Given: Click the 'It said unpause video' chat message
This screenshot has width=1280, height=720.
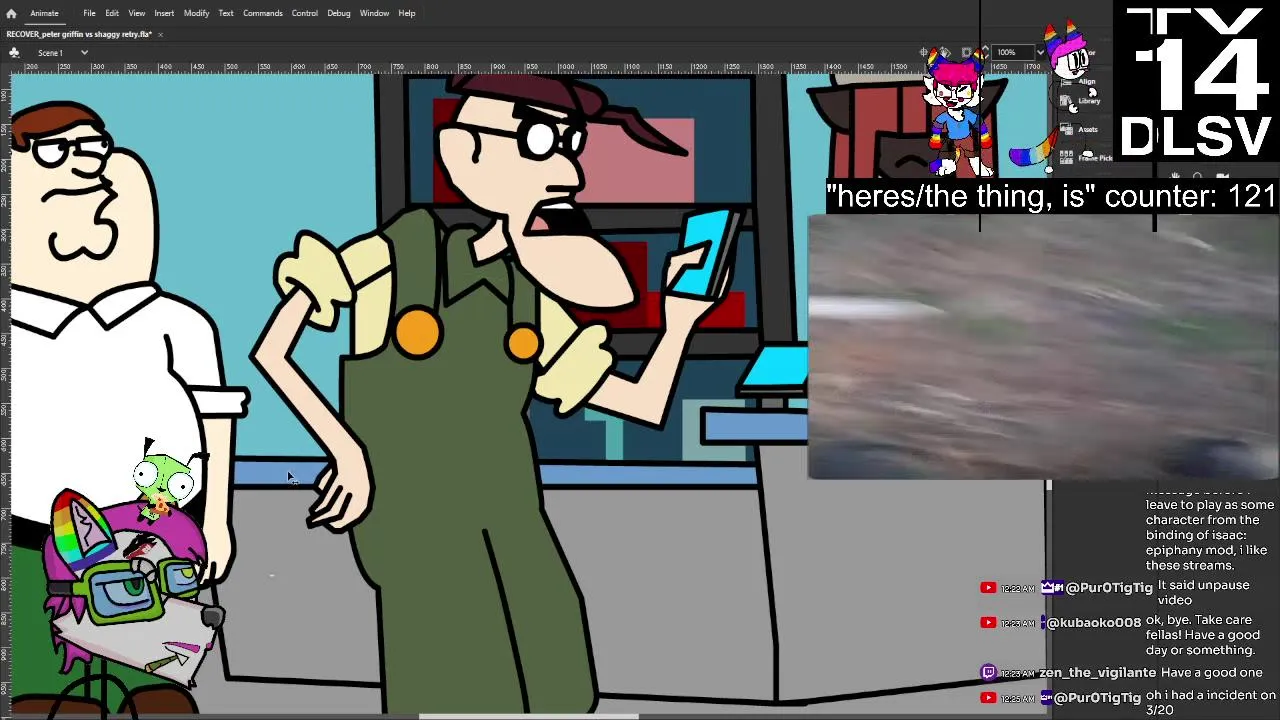Looking at the screenshot, I should pos(1203,592).
